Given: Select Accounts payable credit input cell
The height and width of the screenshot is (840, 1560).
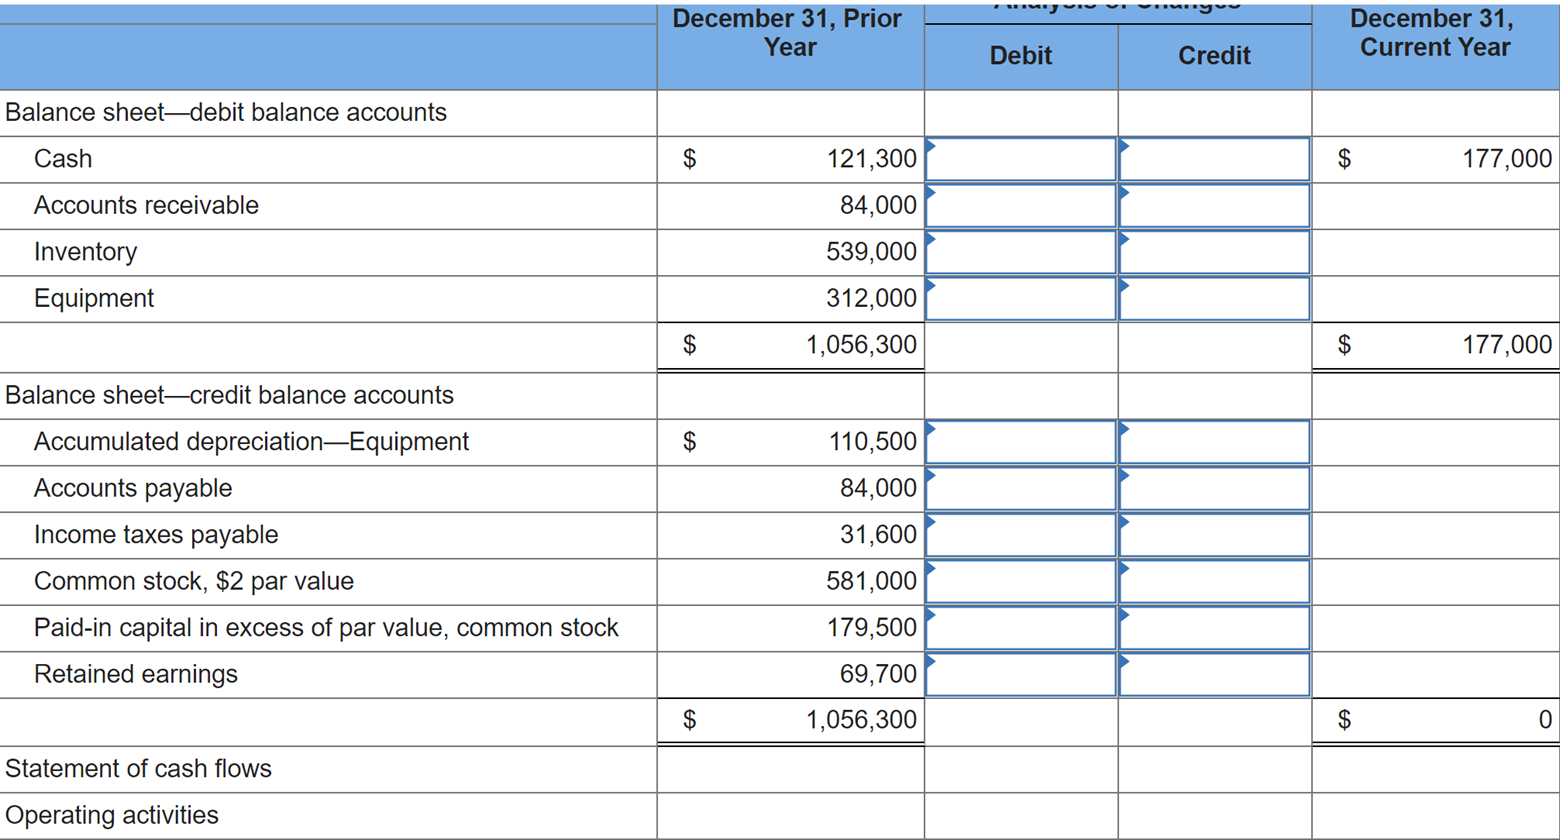Looking at the screenshot, I should [1215, 488].
